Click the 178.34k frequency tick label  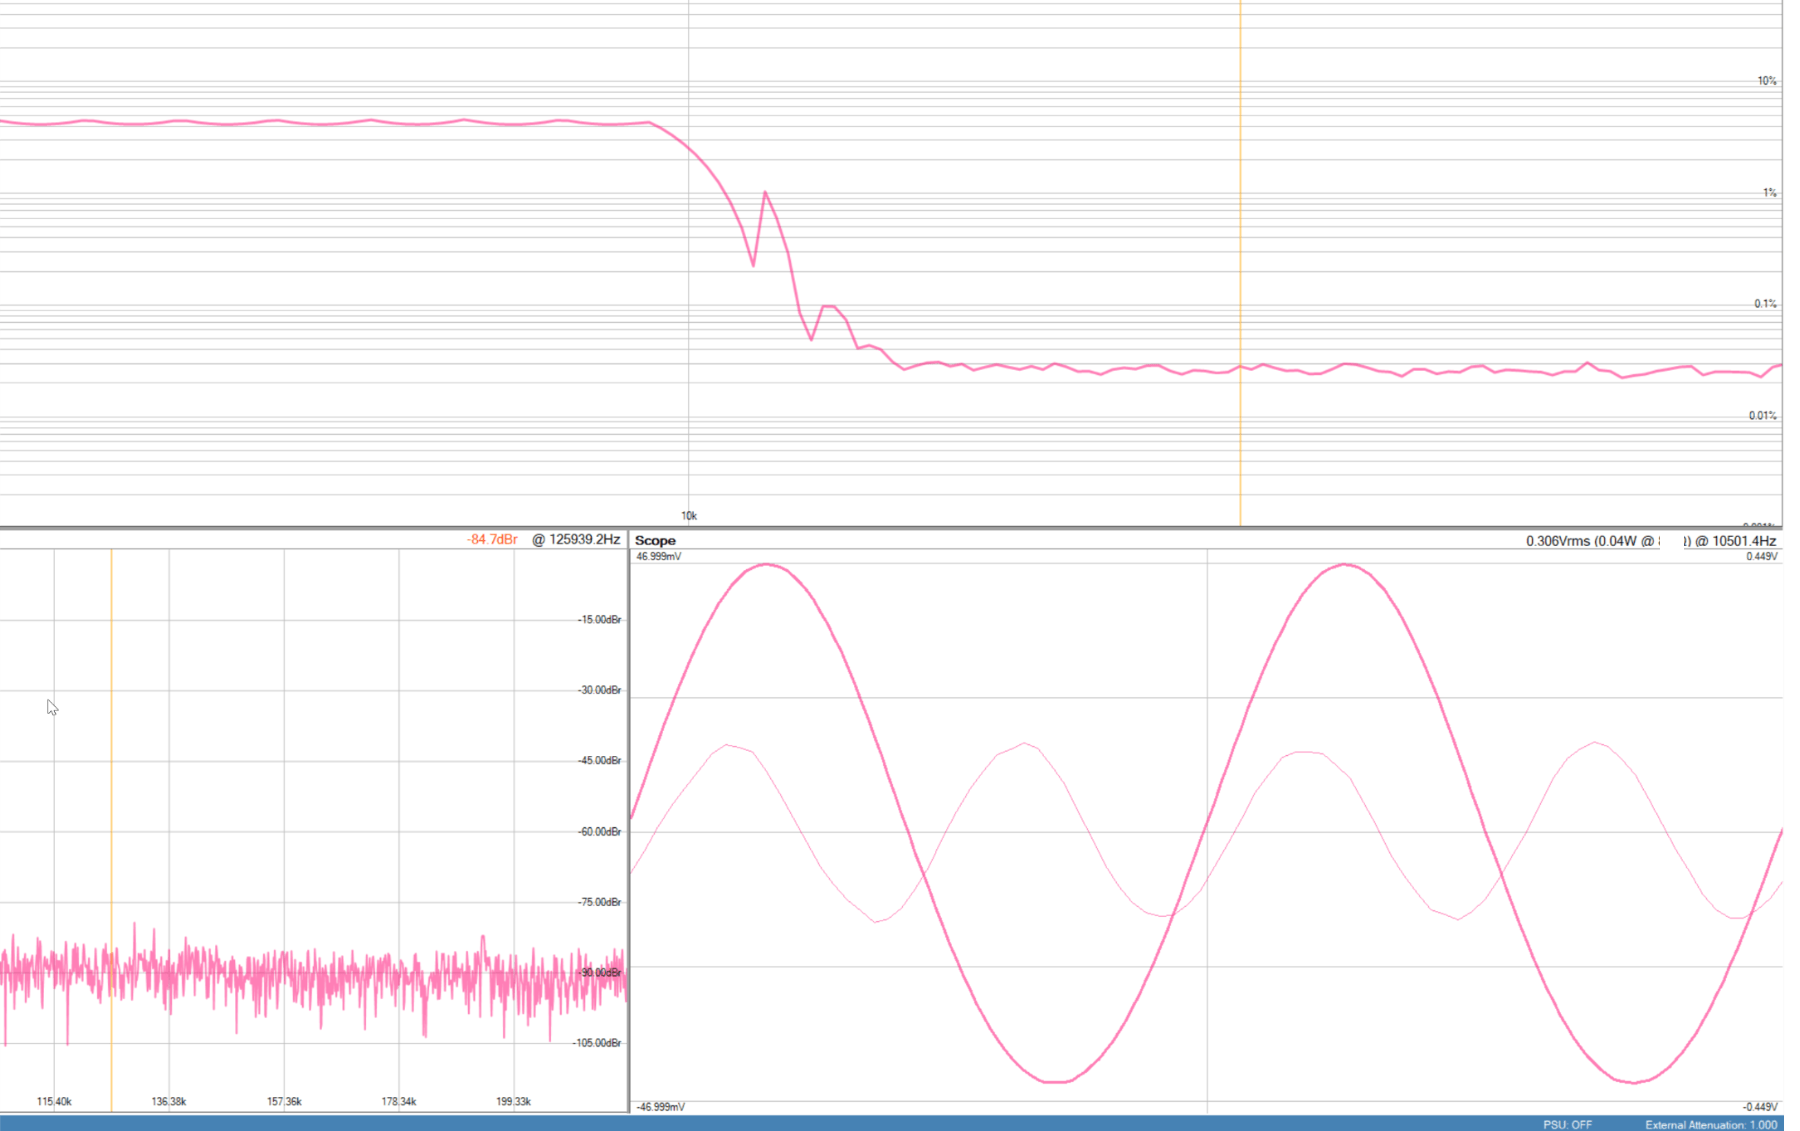[399, 1102]
